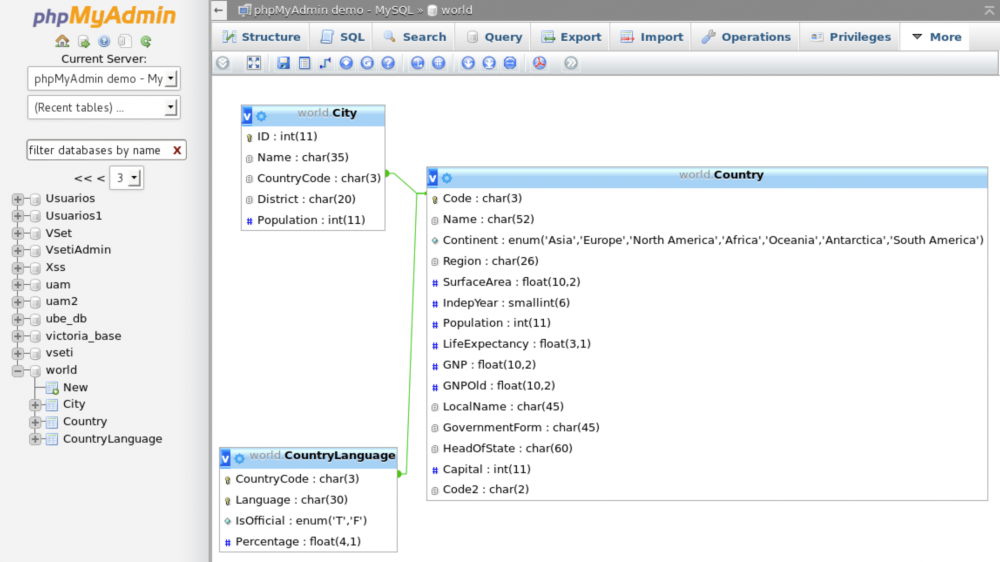Click the New link under world database

click(x=75, y=387)
